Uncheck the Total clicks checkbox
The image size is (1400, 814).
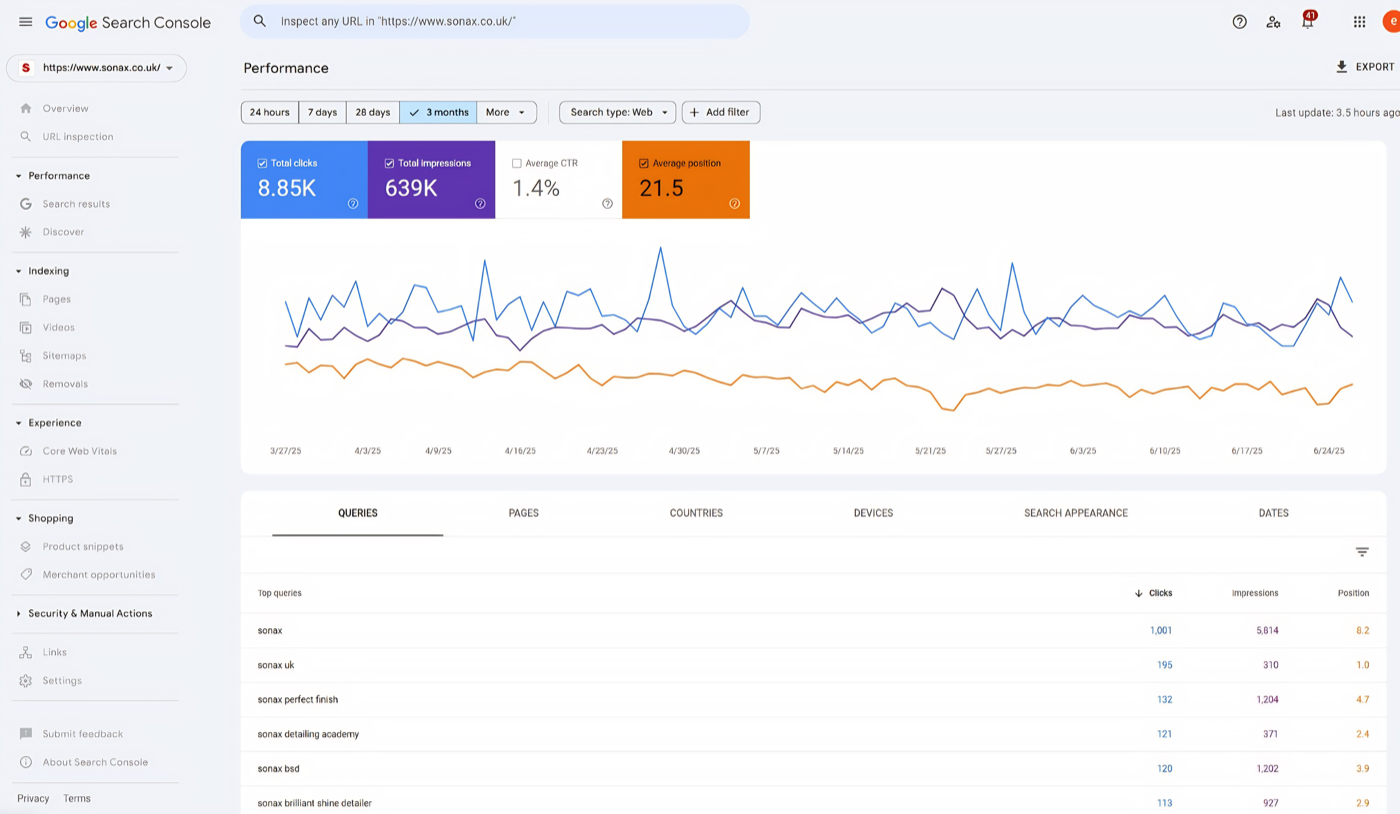point(262,163)
